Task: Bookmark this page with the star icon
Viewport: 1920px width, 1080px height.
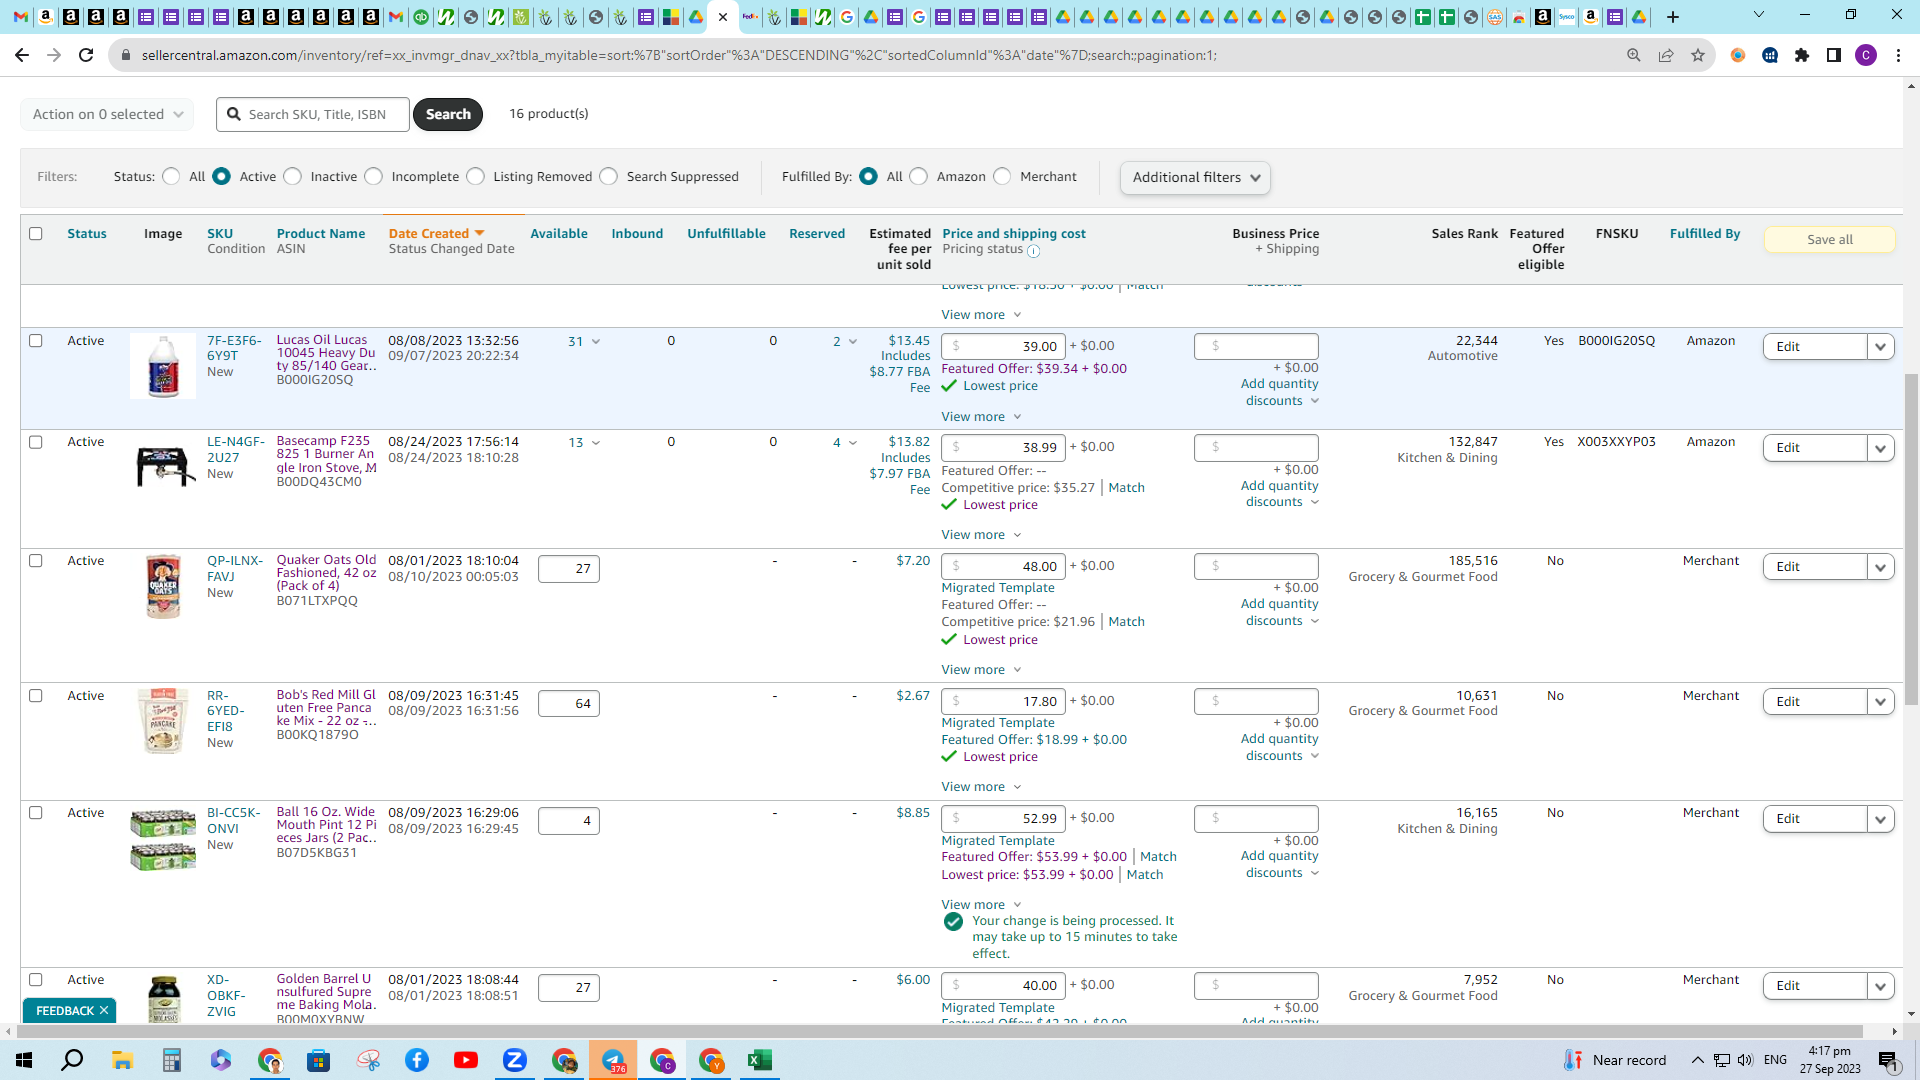Action: tap(1698, 55)
